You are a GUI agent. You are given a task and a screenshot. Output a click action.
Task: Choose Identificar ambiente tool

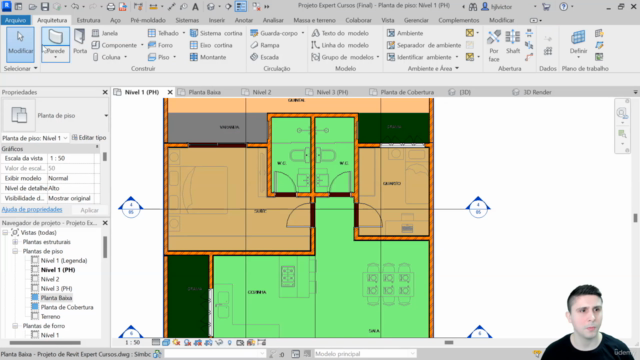[x=420, y=57]
